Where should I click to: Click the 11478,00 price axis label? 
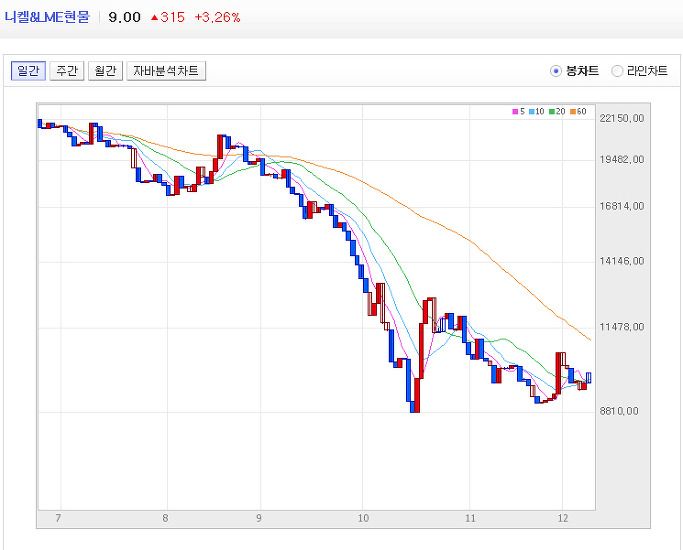coord(622,327)
